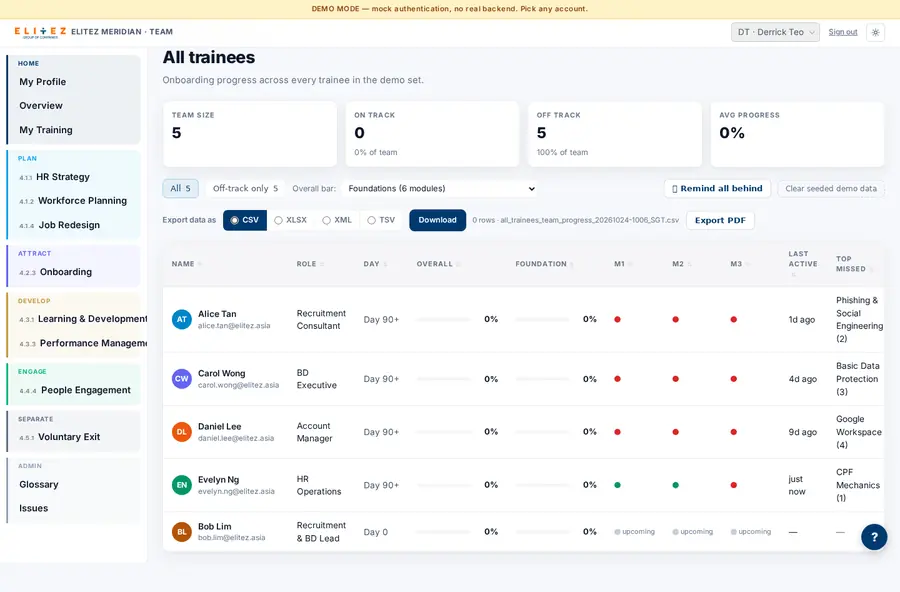Sort the table by Name column

pyautogui.click(x=187, y=264)
